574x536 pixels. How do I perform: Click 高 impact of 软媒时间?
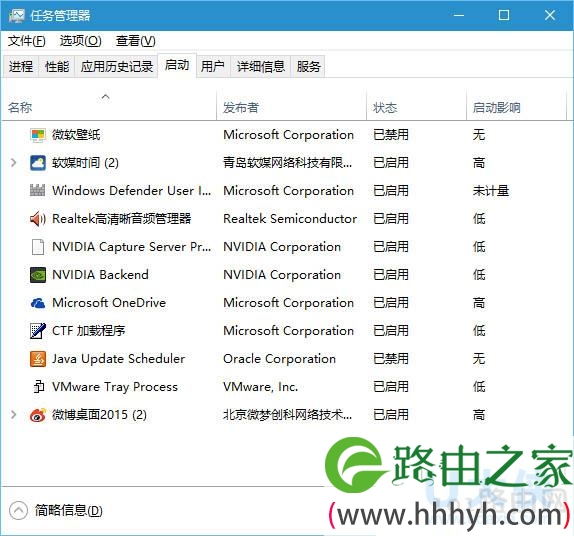click(479, 163)
